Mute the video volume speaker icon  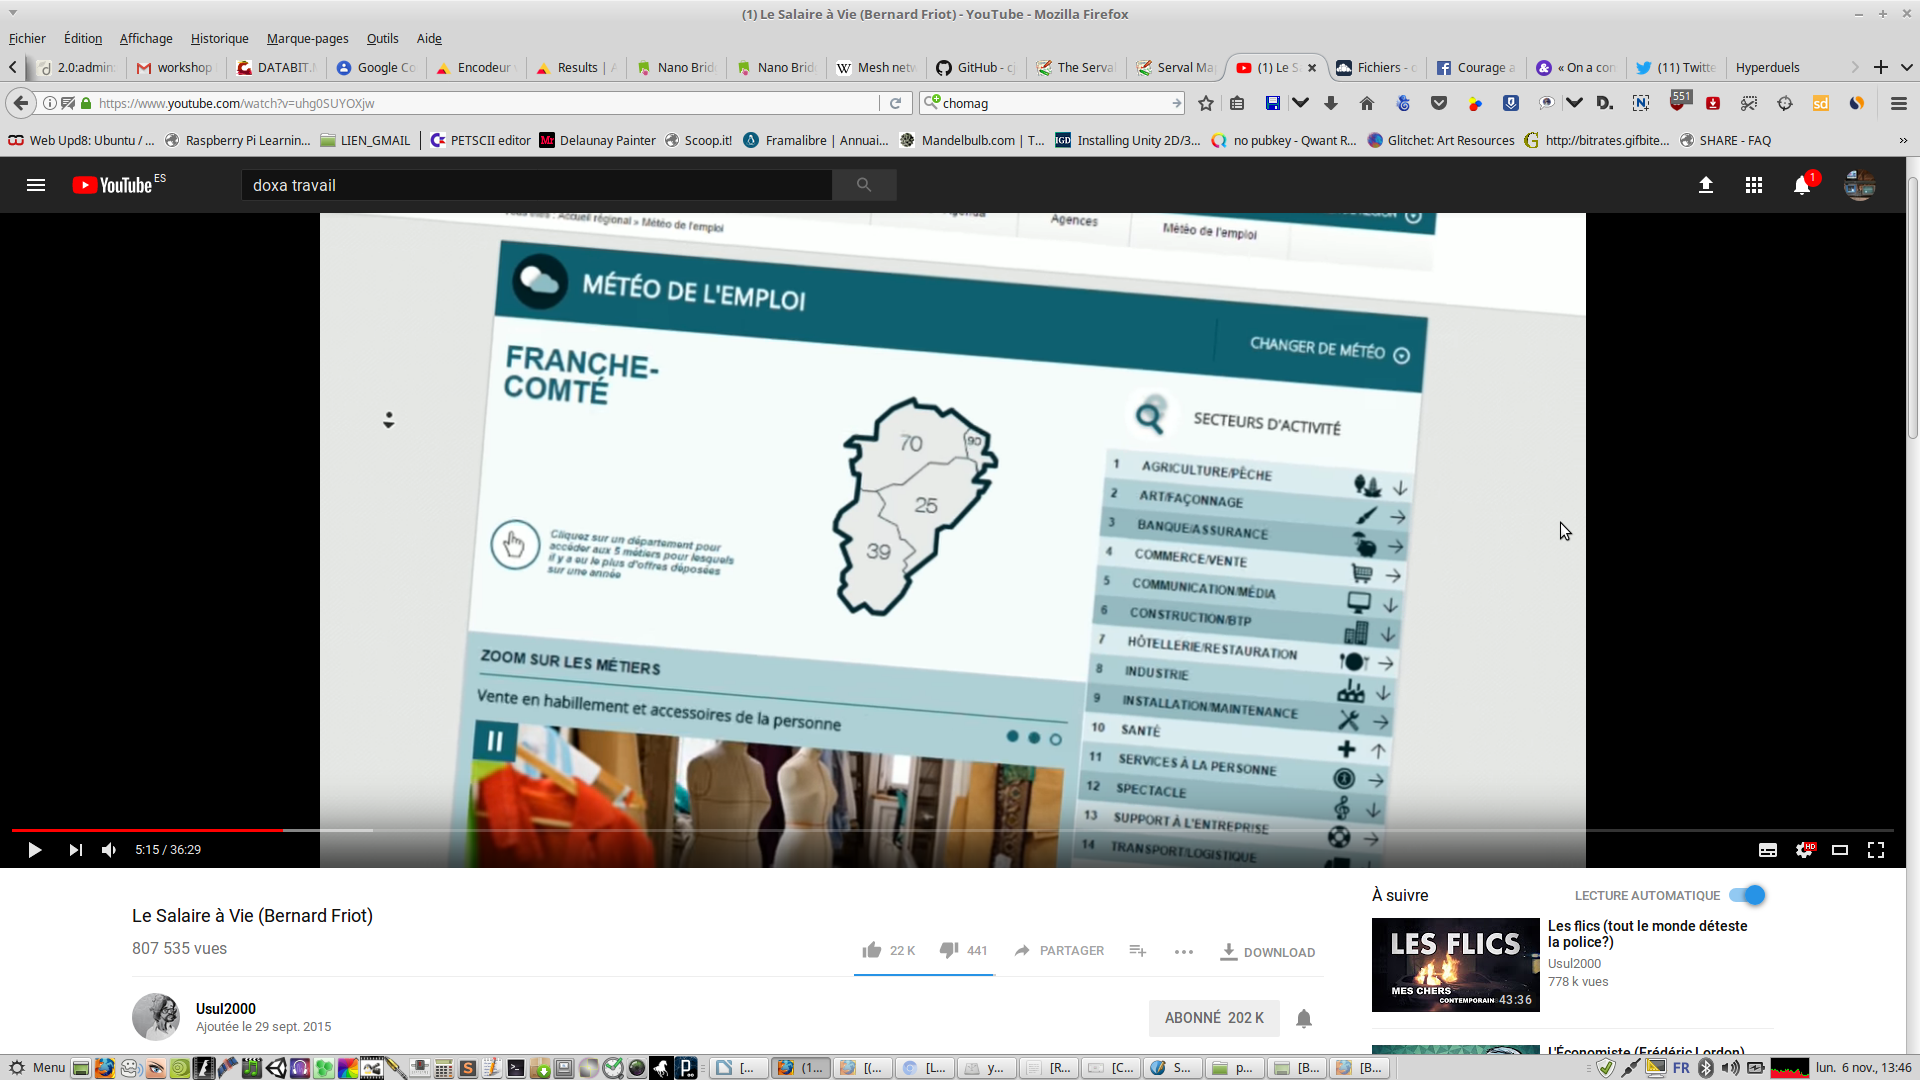click(x=109, y=850)
